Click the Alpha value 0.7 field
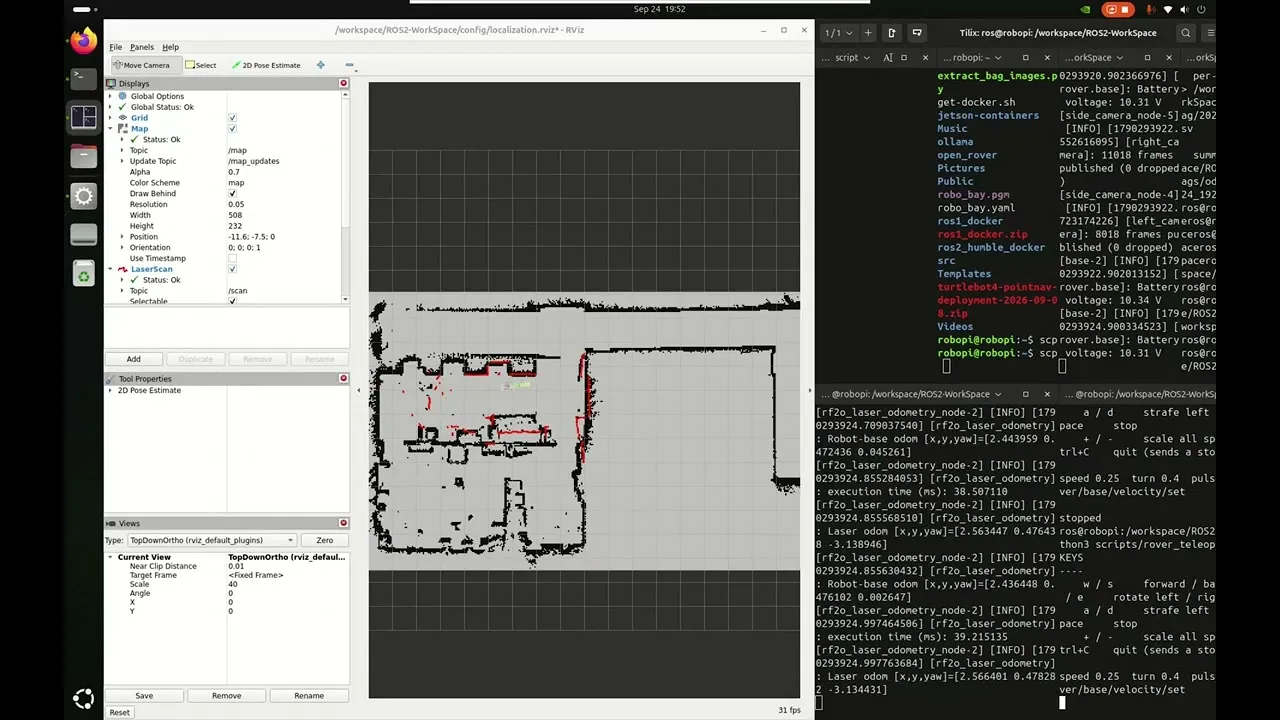Image resolution: width=1280 pixels, height=720 pixels. click(x=286, y=172)
